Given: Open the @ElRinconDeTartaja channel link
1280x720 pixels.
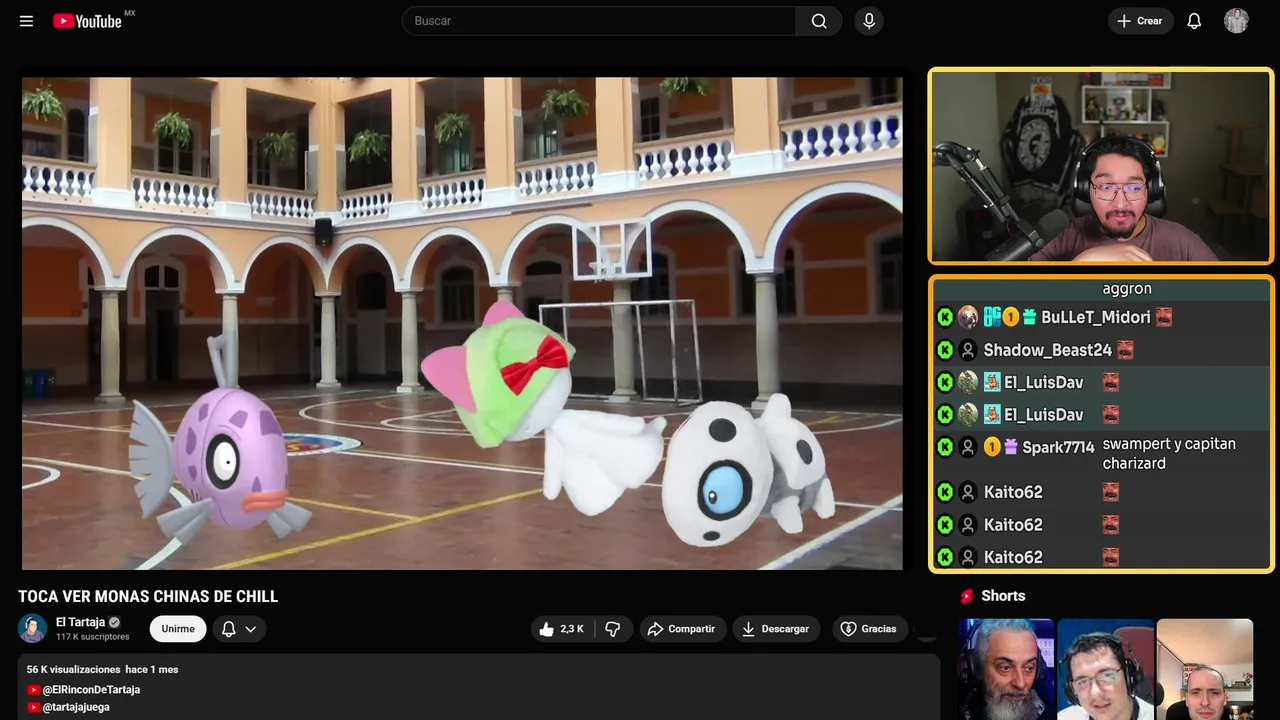Looking at the screenshot, I should tap(91, 690).
